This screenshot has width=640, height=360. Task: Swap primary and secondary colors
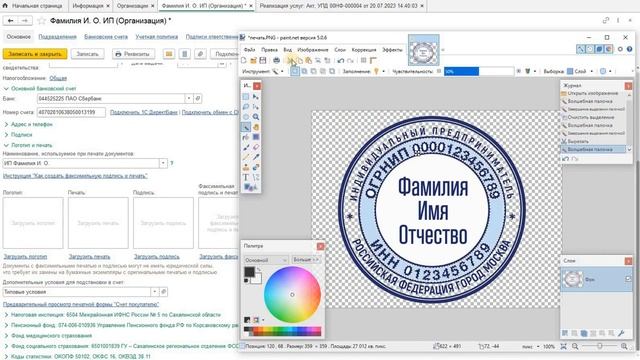click(258, 269)
